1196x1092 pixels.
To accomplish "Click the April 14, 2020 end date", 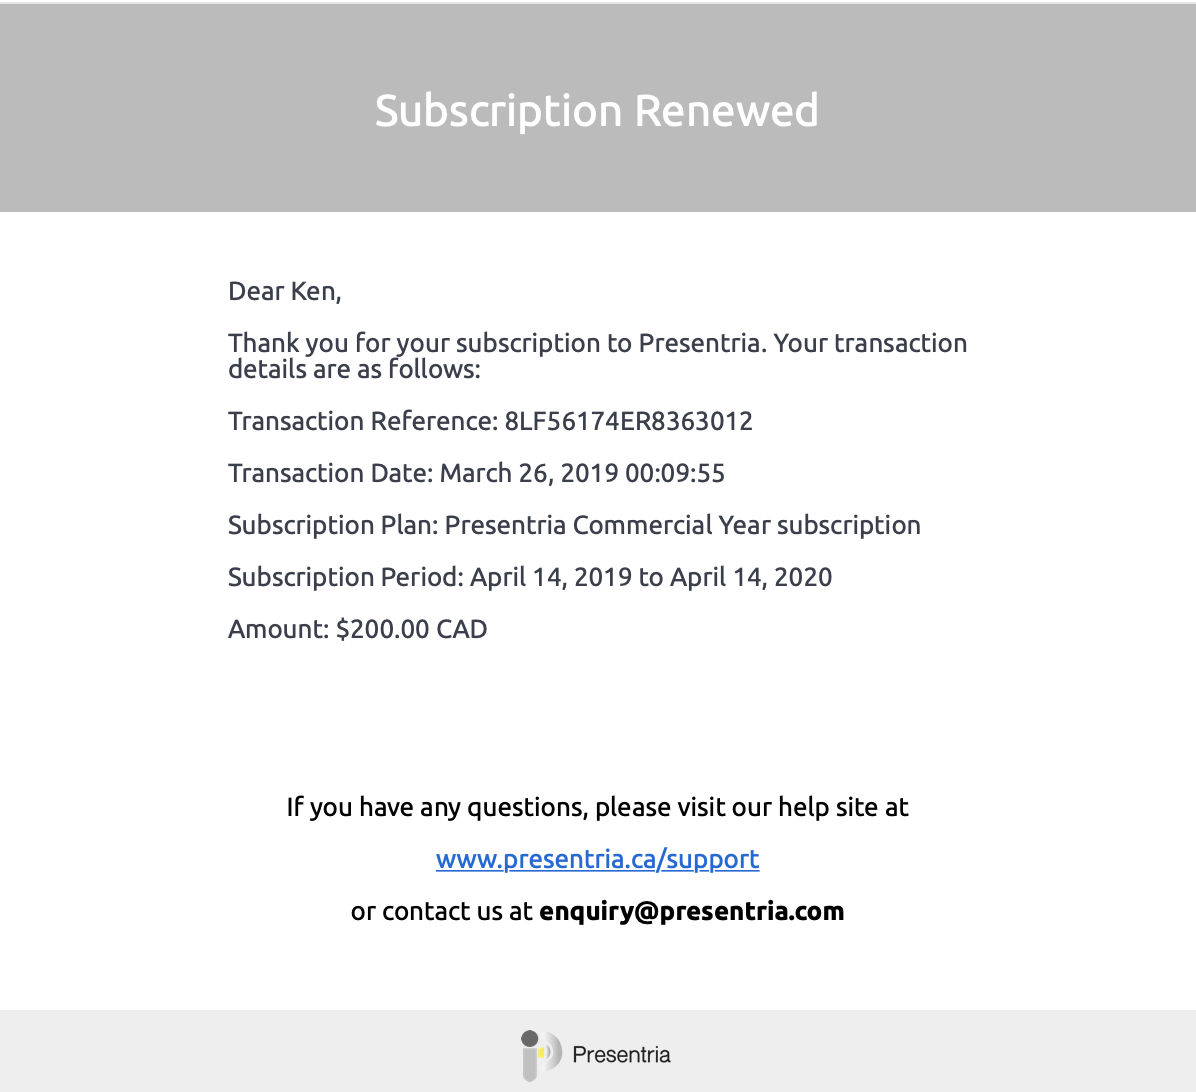I will [751, 577].
